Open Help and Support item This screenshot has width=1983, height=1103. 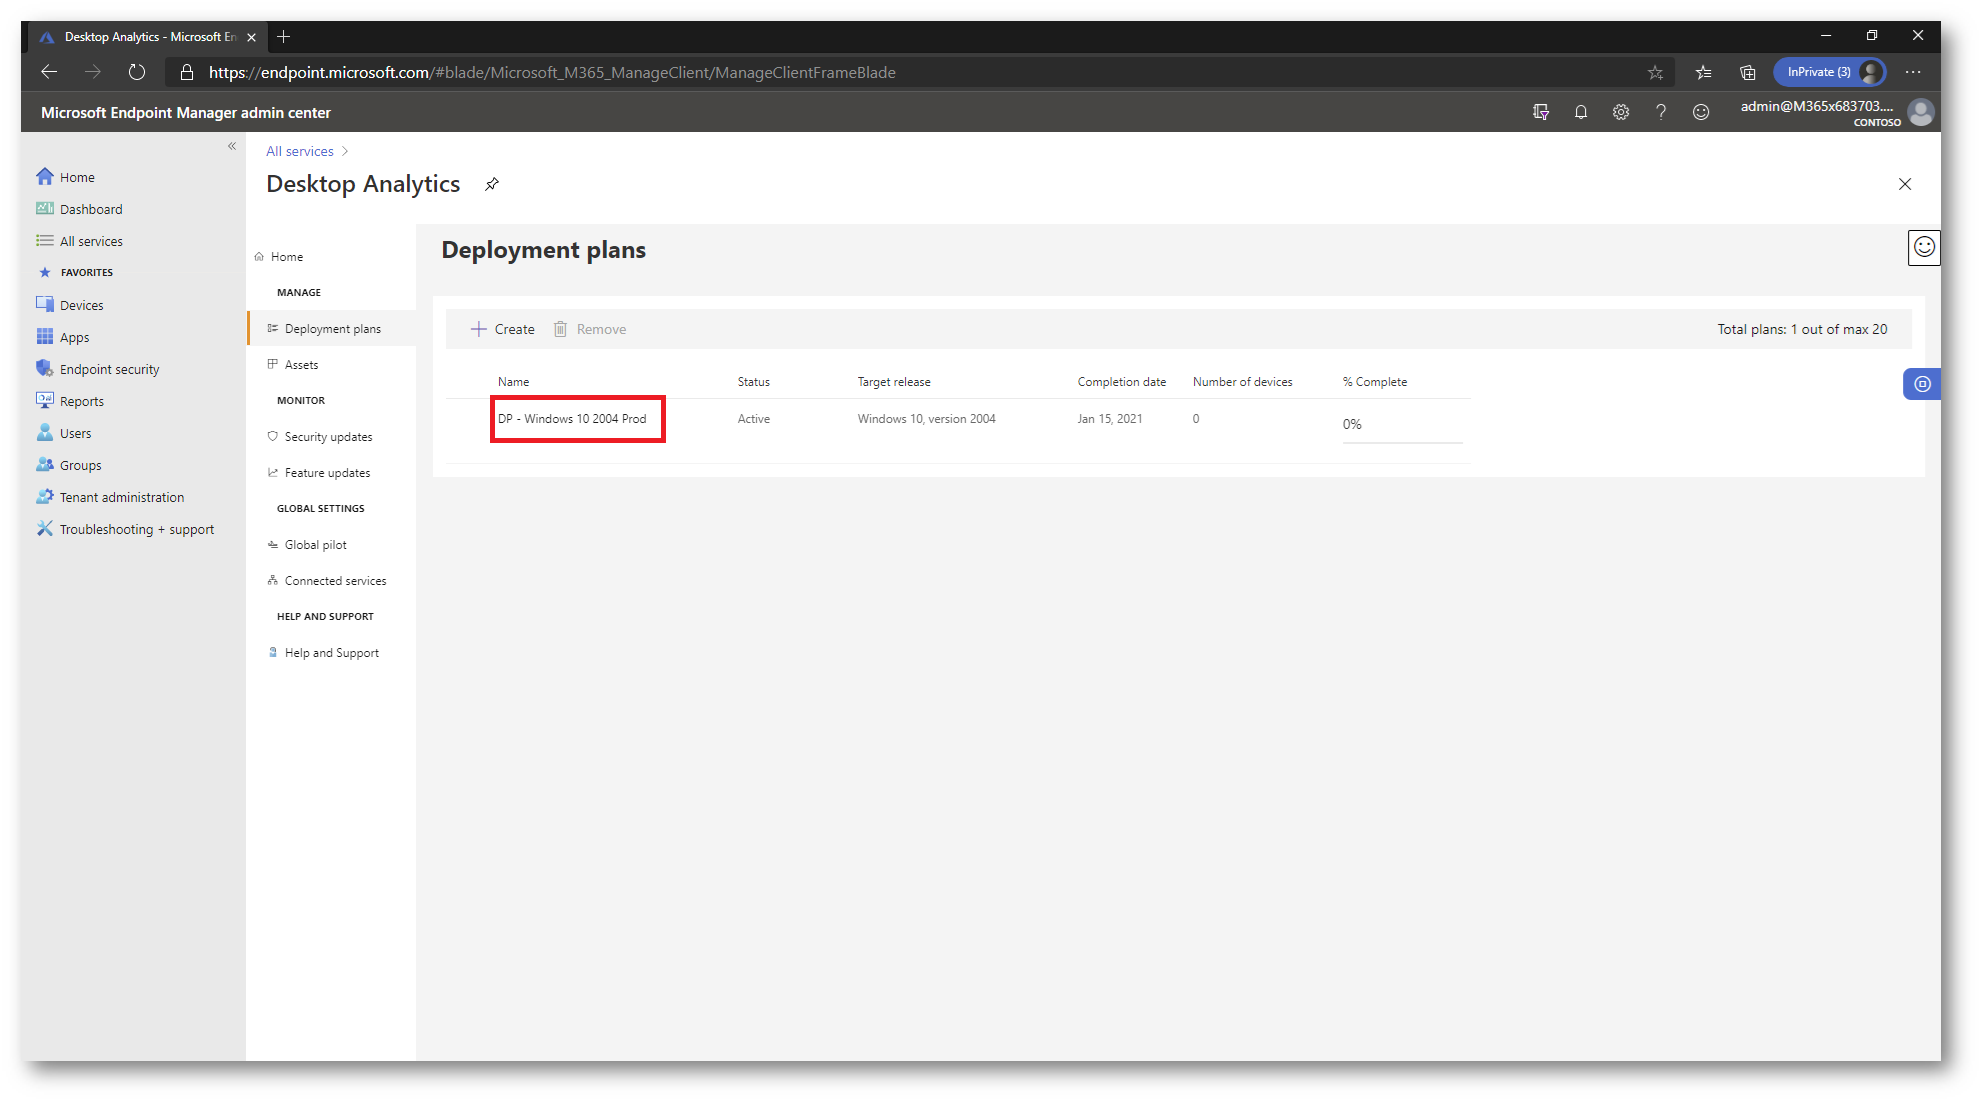331,653
